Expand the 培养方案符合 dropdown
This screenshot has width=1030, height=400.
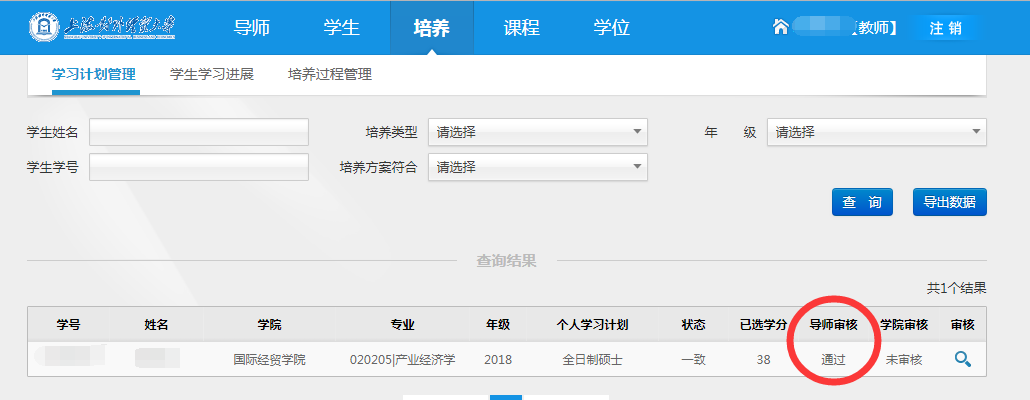coord(537,167)
